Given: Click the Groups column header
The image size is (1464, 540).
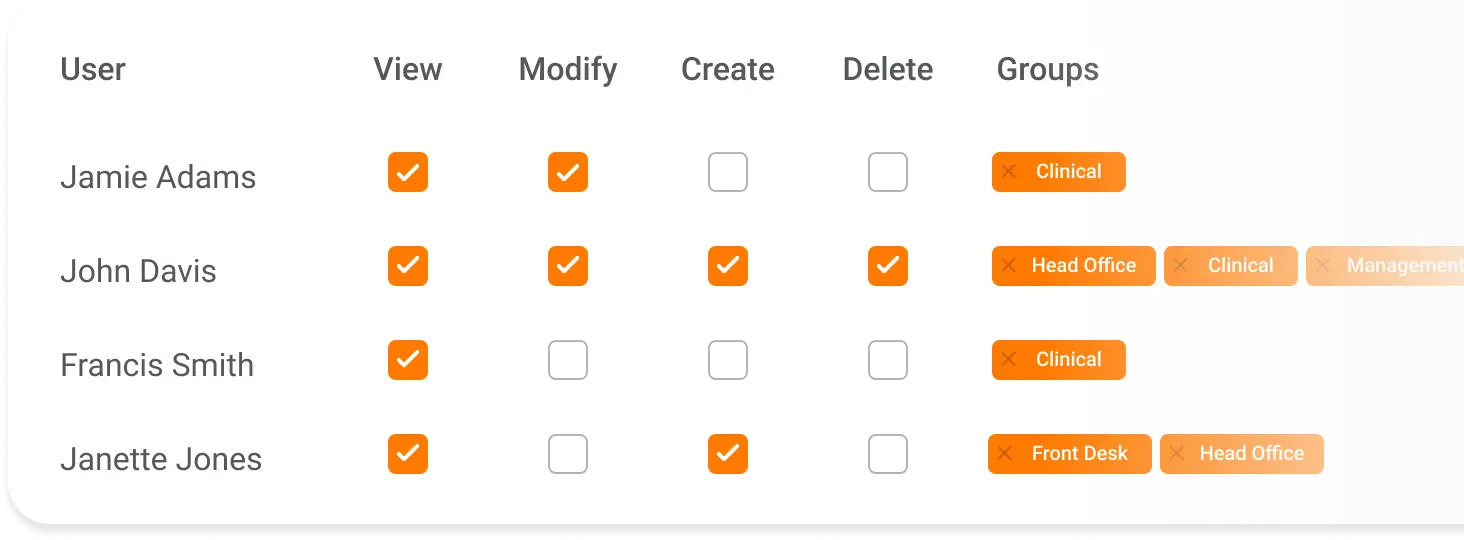Looking at the screenshot, I should 1047,69.
